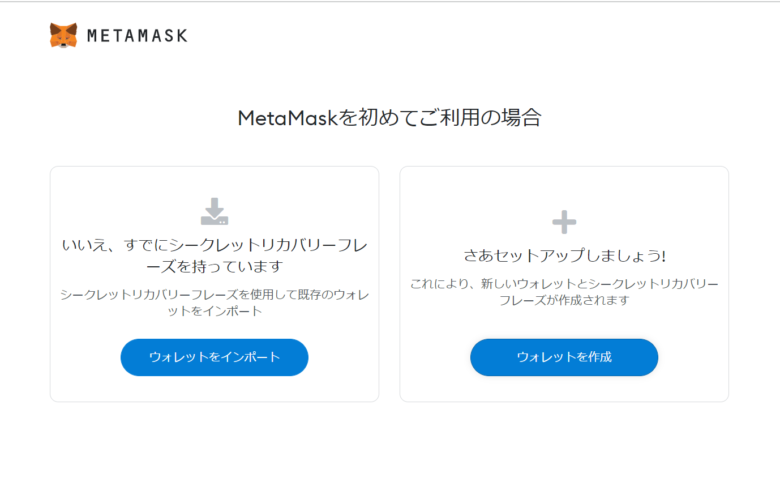Click the いいえ、すでにシークレットリカバリーフレーズ title
780x490 pixels.
pyautogui.click(x=214, y=256)
